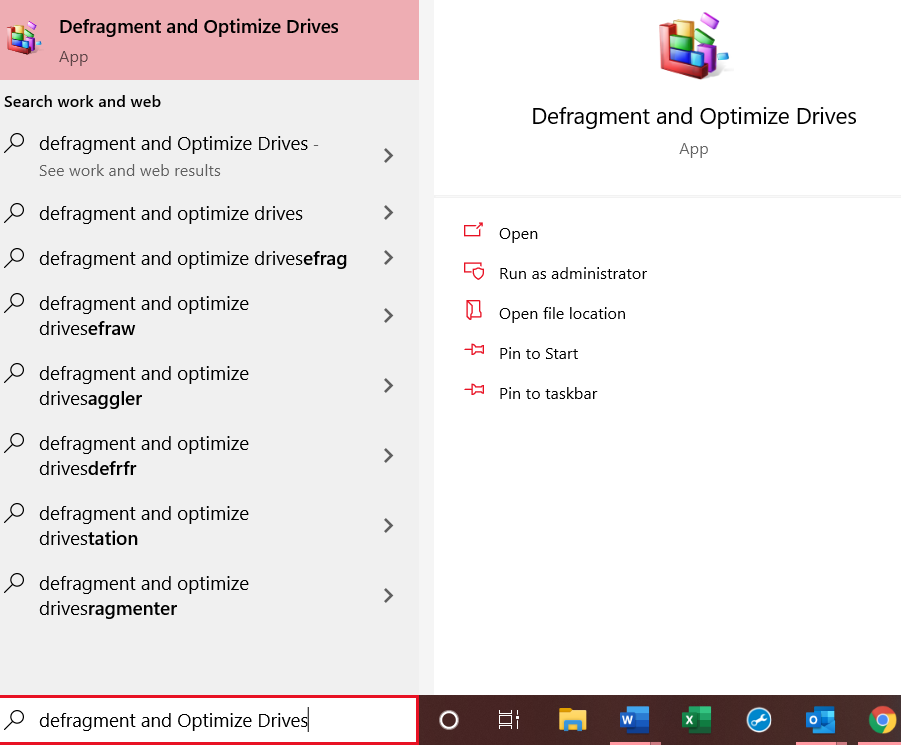Screen dimensions: 901x745
Task: Click the Defragment app icon in best match
Action: [24, 38]
